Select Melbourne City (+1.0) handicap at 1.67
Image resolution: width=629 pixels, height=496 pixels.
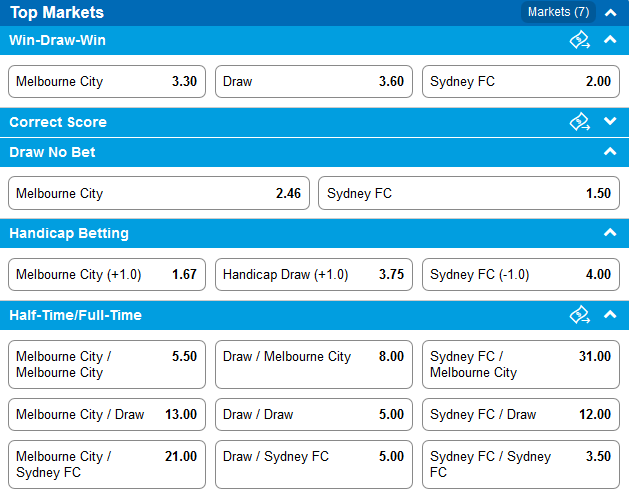(107, 274)
